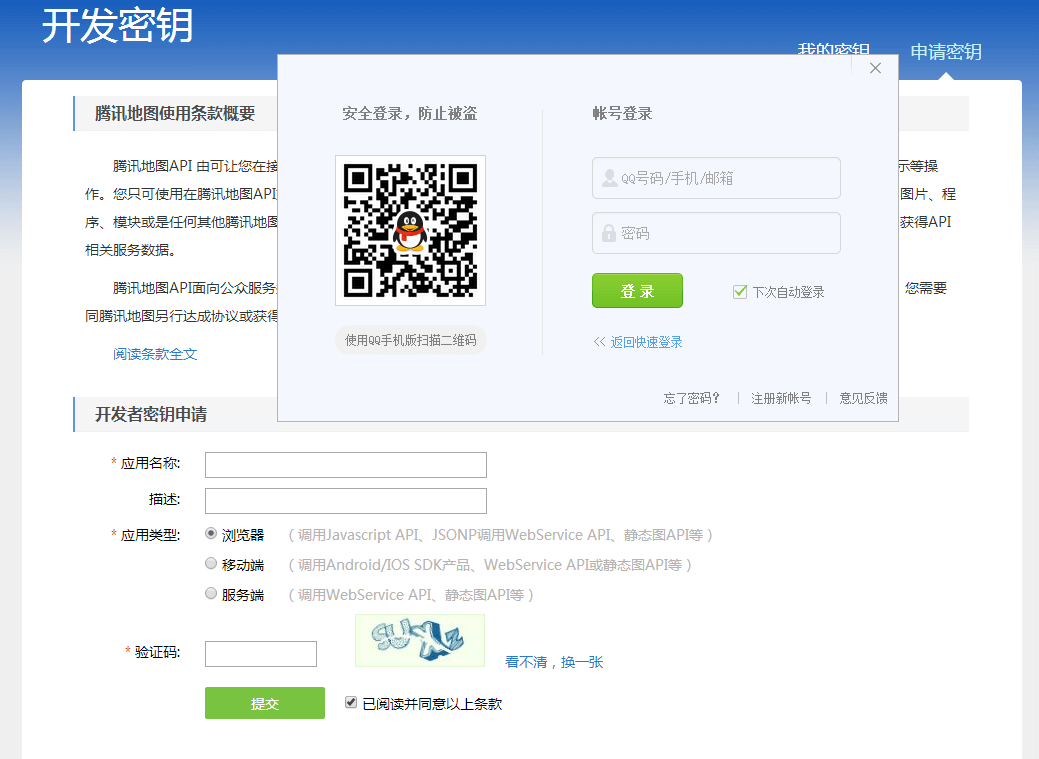The image size is (1039, 759).
Task: Click the QQ login QR code
Action: coord(410,230)
